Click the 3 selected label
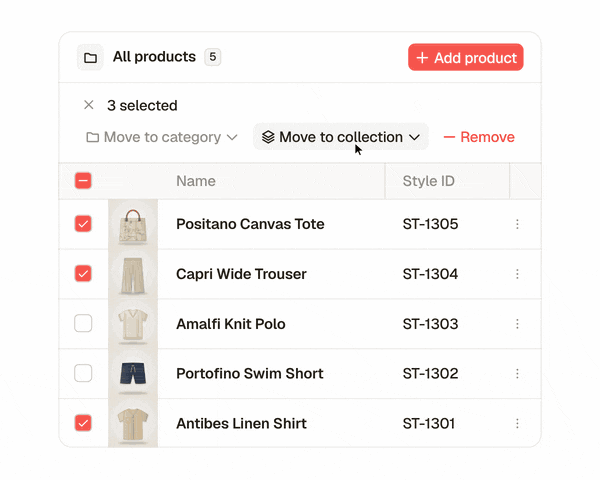 point(142,105)
